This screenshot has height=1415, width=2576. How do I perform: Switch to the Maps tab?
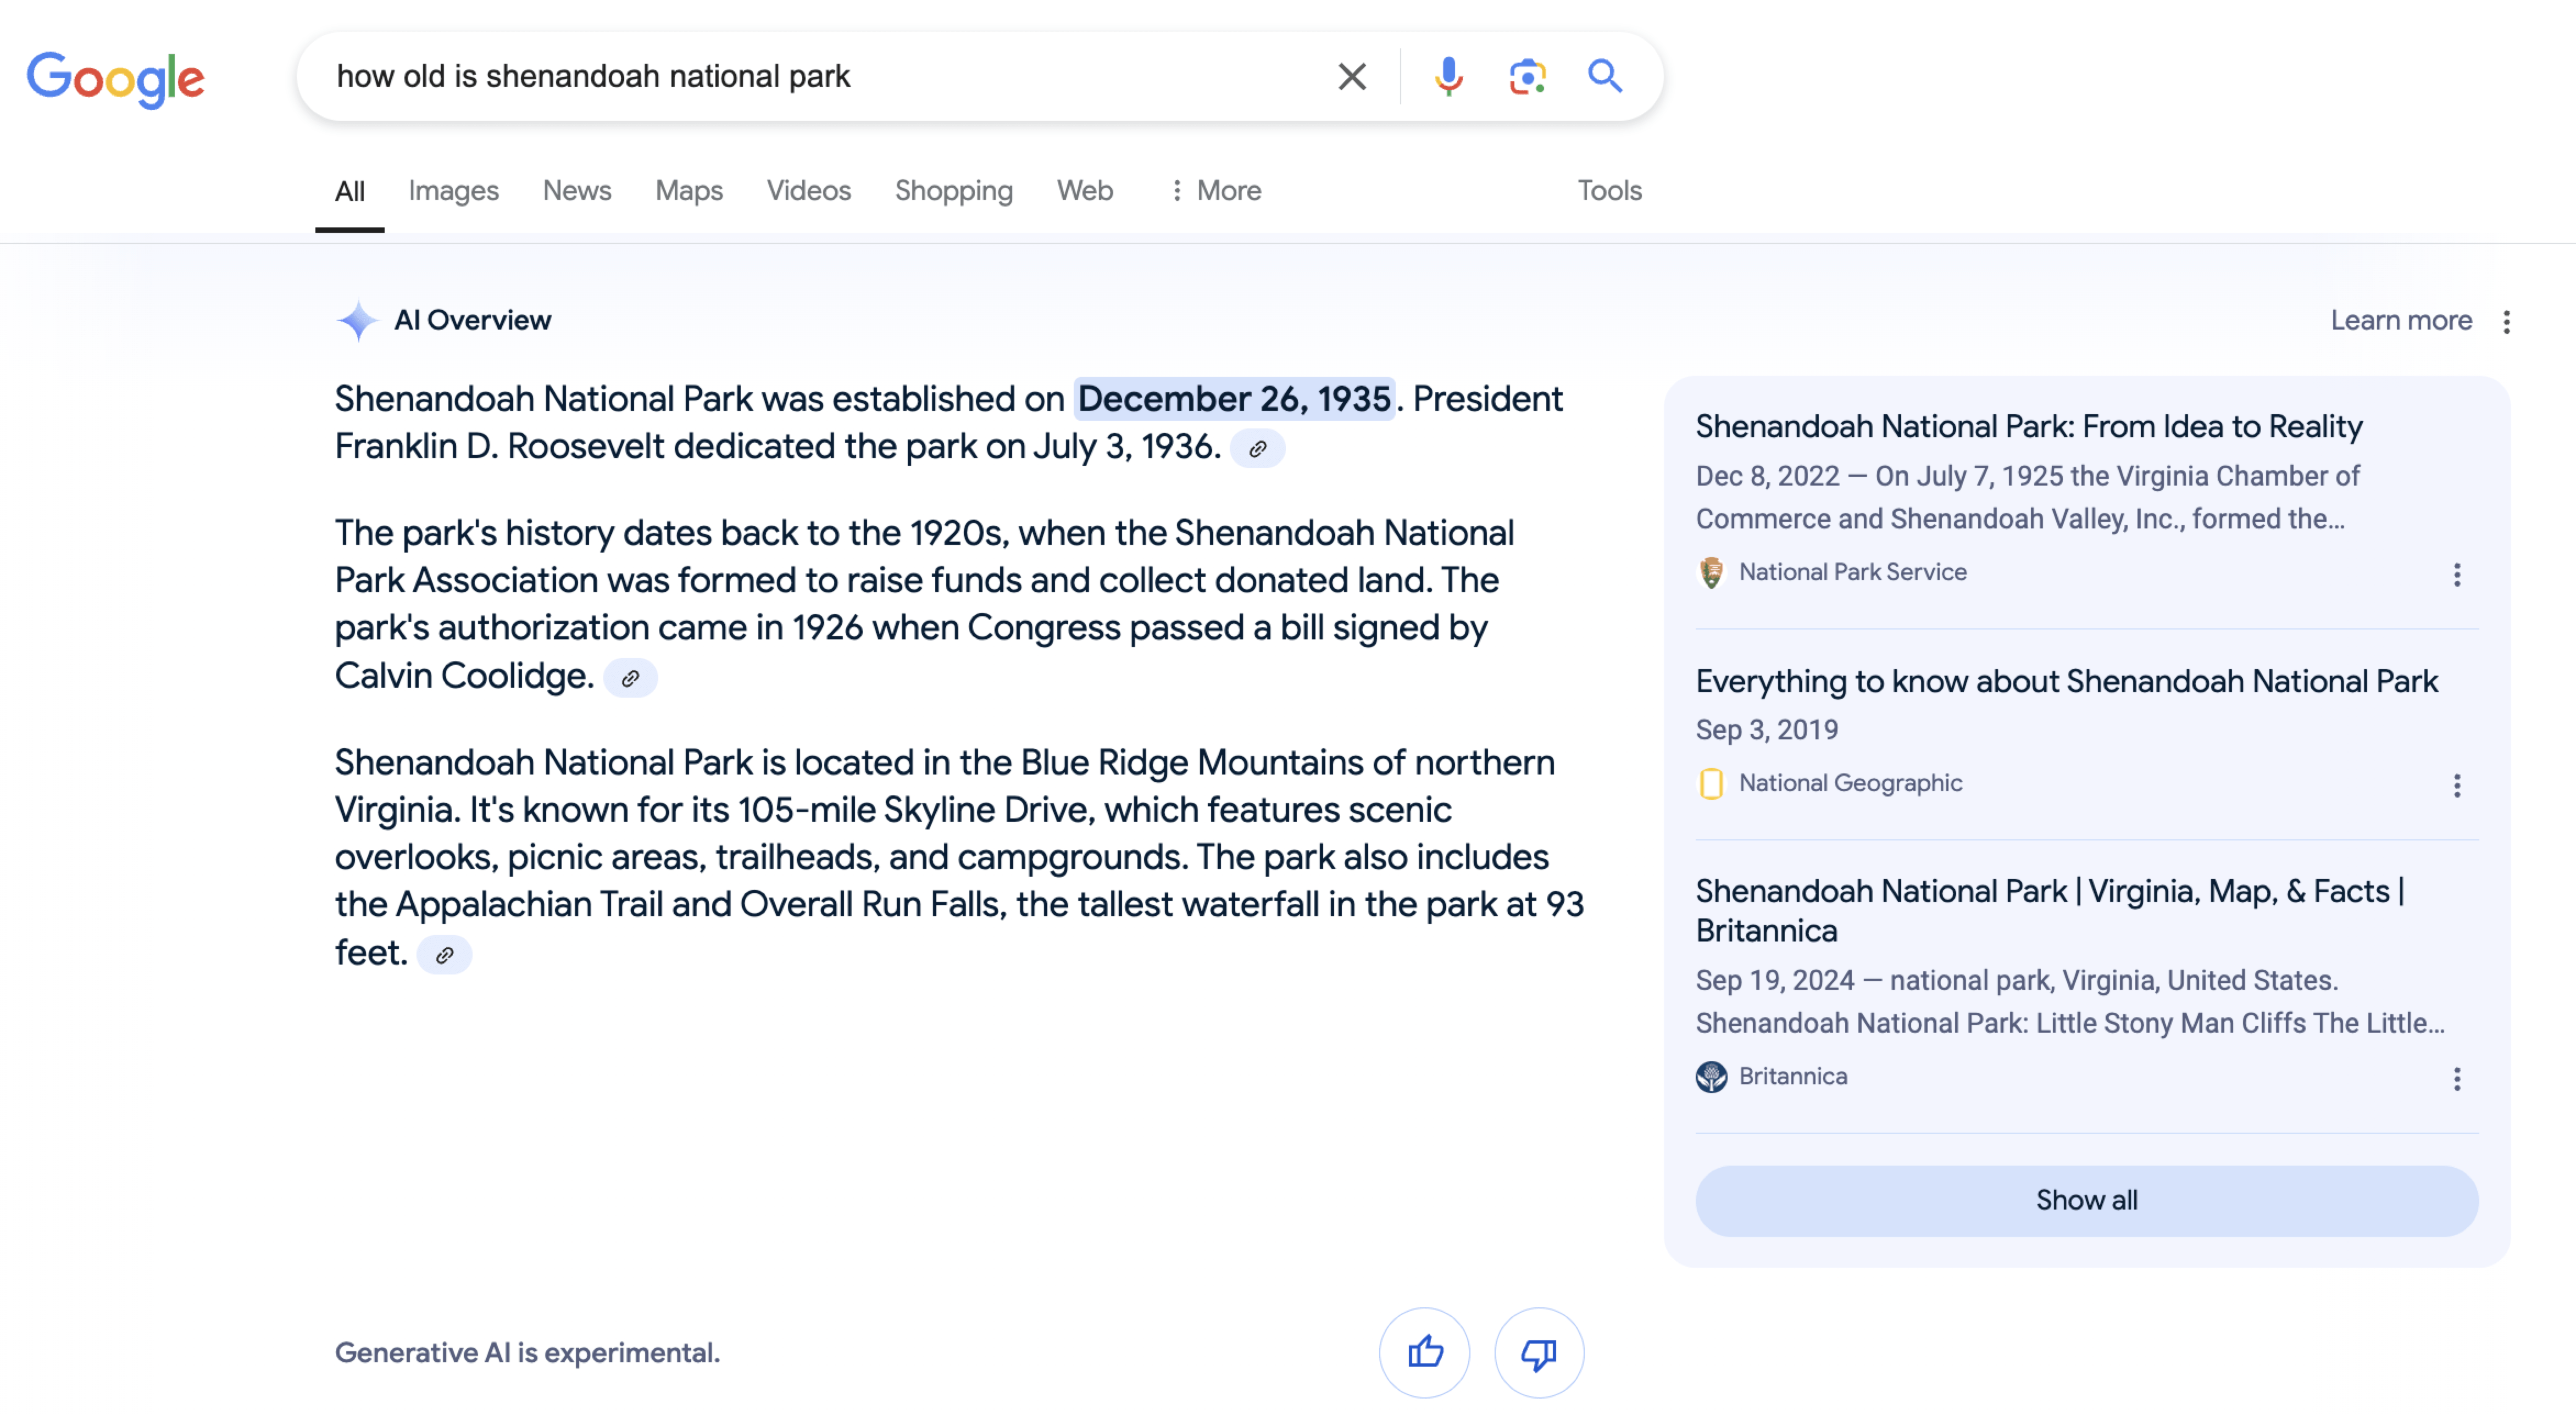(x=689, y=191)
